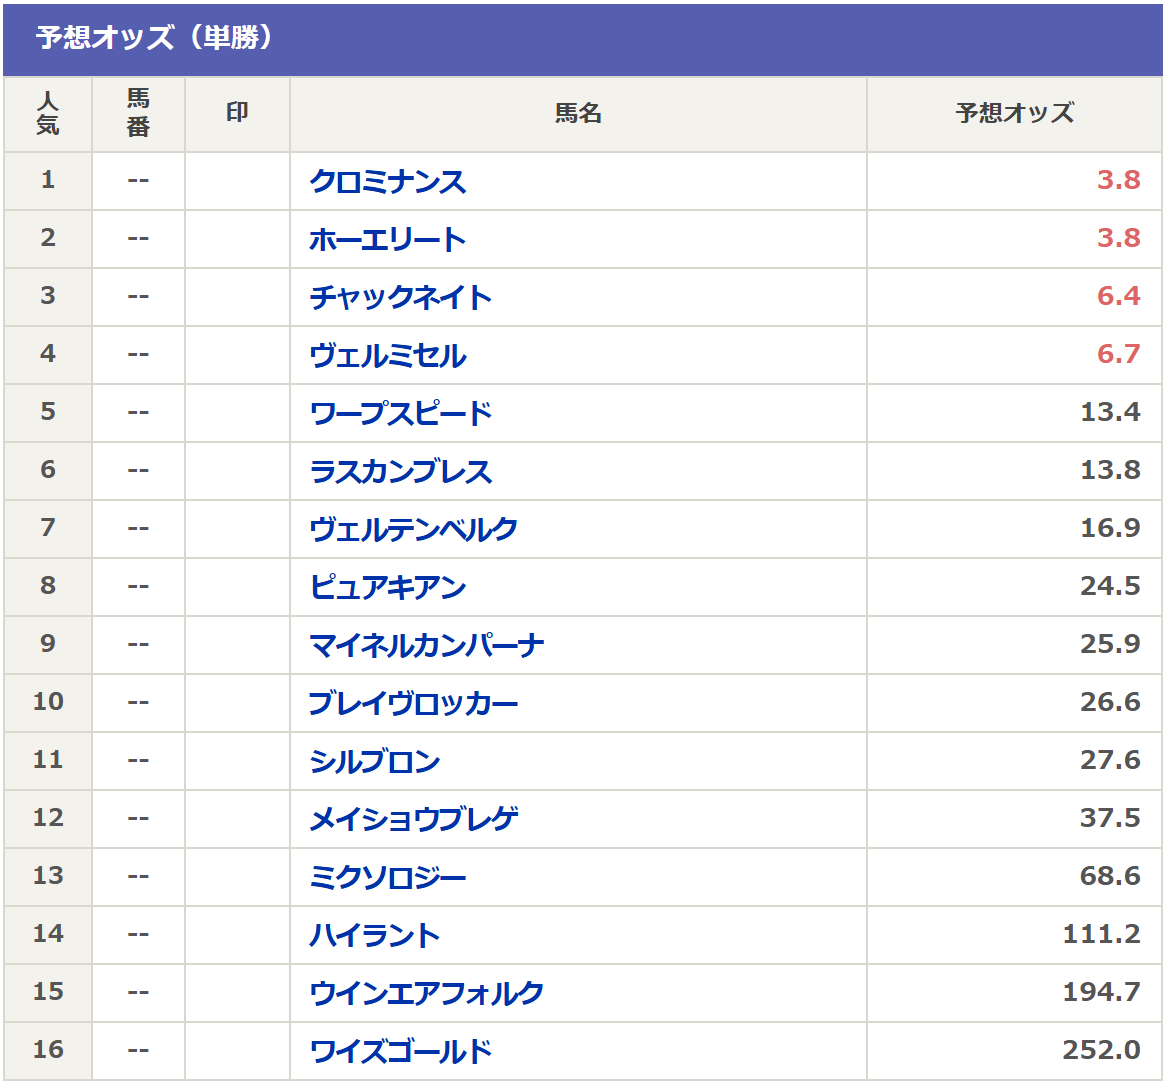Open ウインエアフォルク horse page
The height and width of the screenshot is (1085, 1169).
pyautogui.click(x=427, y=993)
